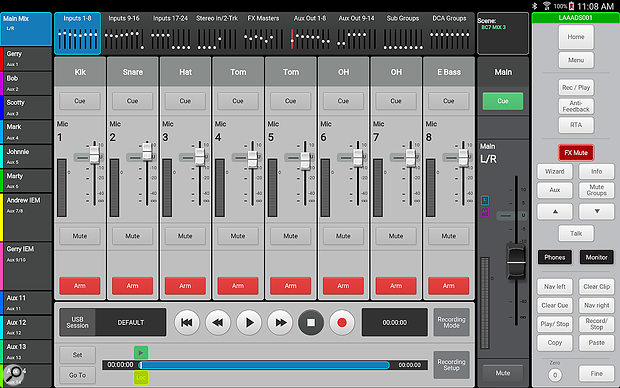Mute the Hat channel
The width and height of the screenshot is (620, 388).
coord(185,236)
